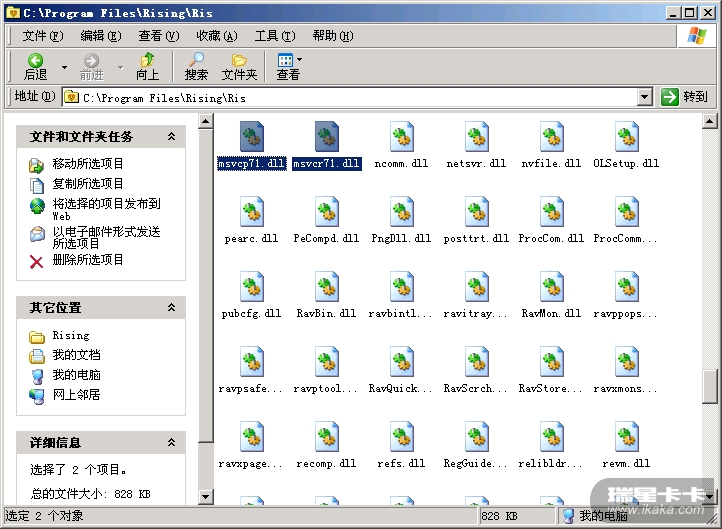Click file list scrollbar up arrow
The width and height of the screenshot is (722, 529).
710,121
